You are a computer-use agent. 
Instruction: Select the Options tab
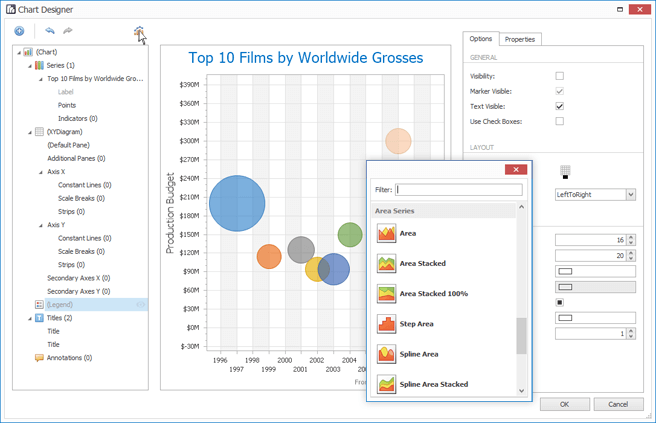pyautogui.click(x=480, y=39)
